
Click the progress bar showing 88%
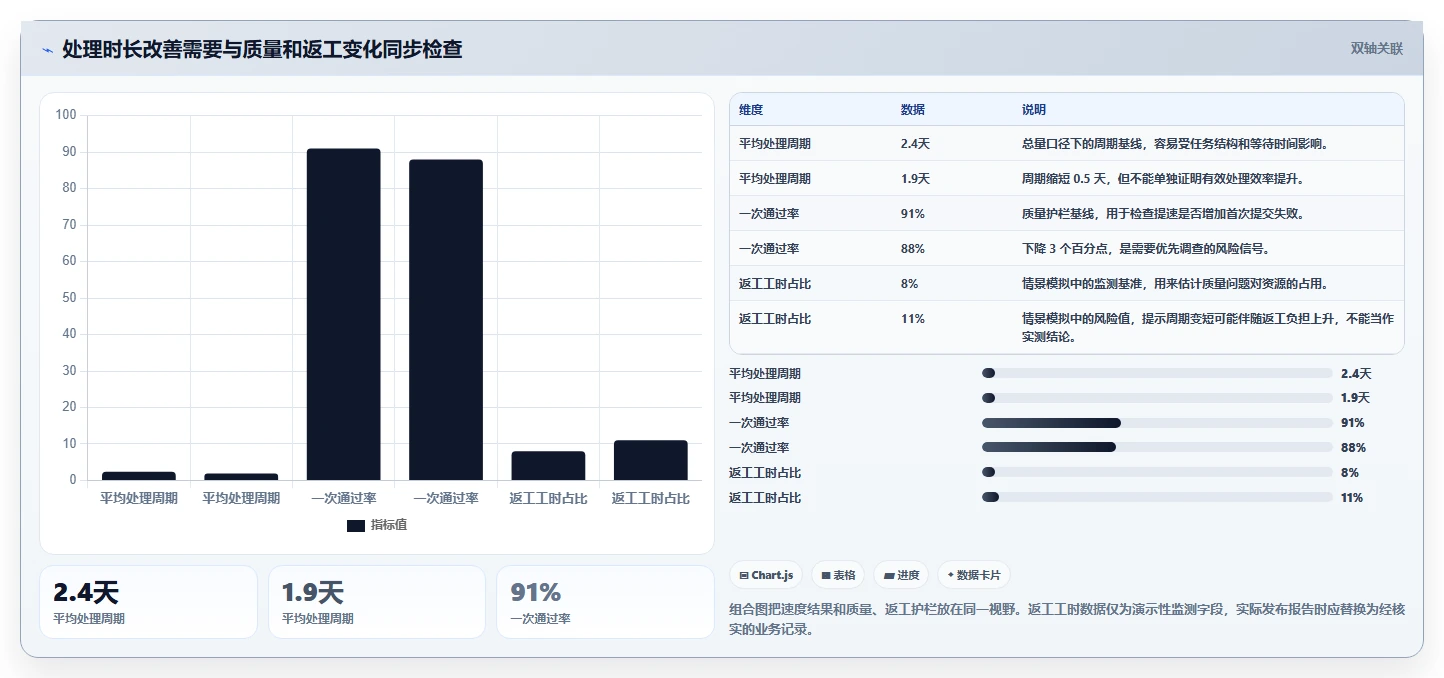click(1157, 447)
